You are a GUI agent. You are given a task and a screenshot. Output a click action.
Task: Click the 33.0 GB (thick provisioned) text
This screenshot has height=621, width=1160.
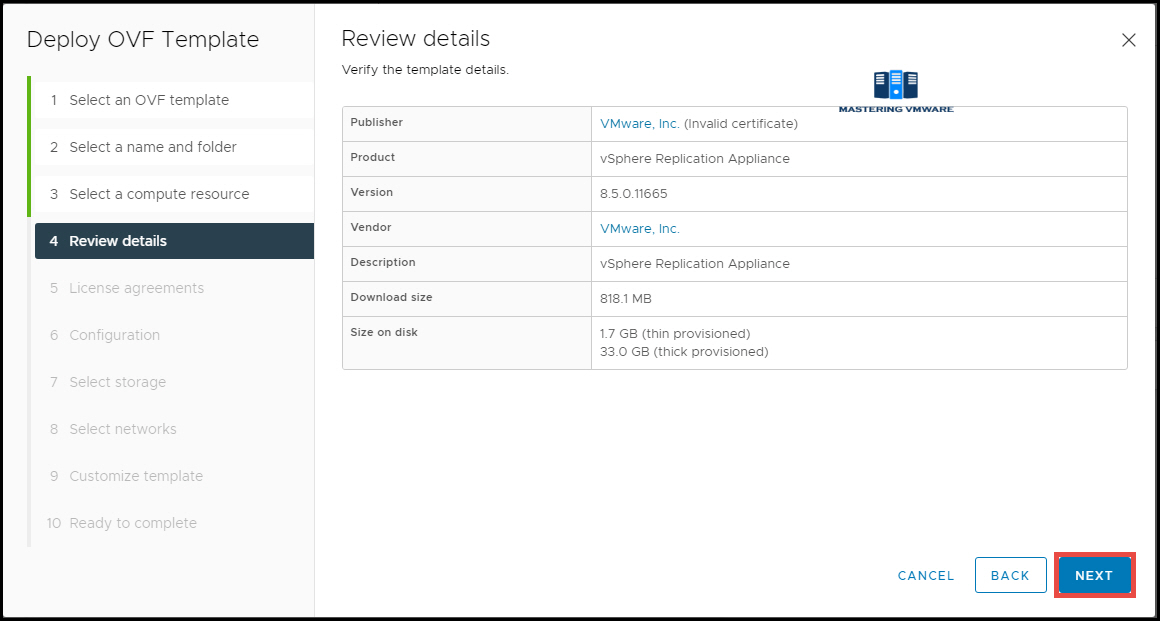[x=684, y=352]
